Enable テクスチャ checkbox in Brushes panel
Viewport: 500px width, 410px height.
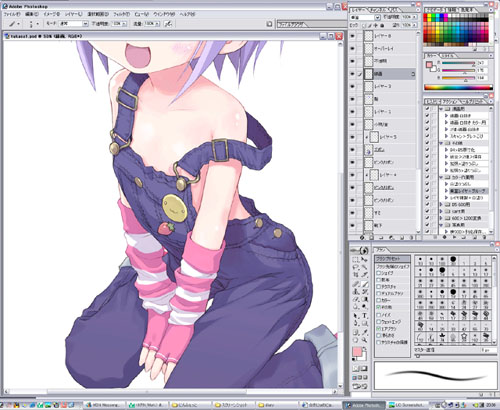click(379, 287)
